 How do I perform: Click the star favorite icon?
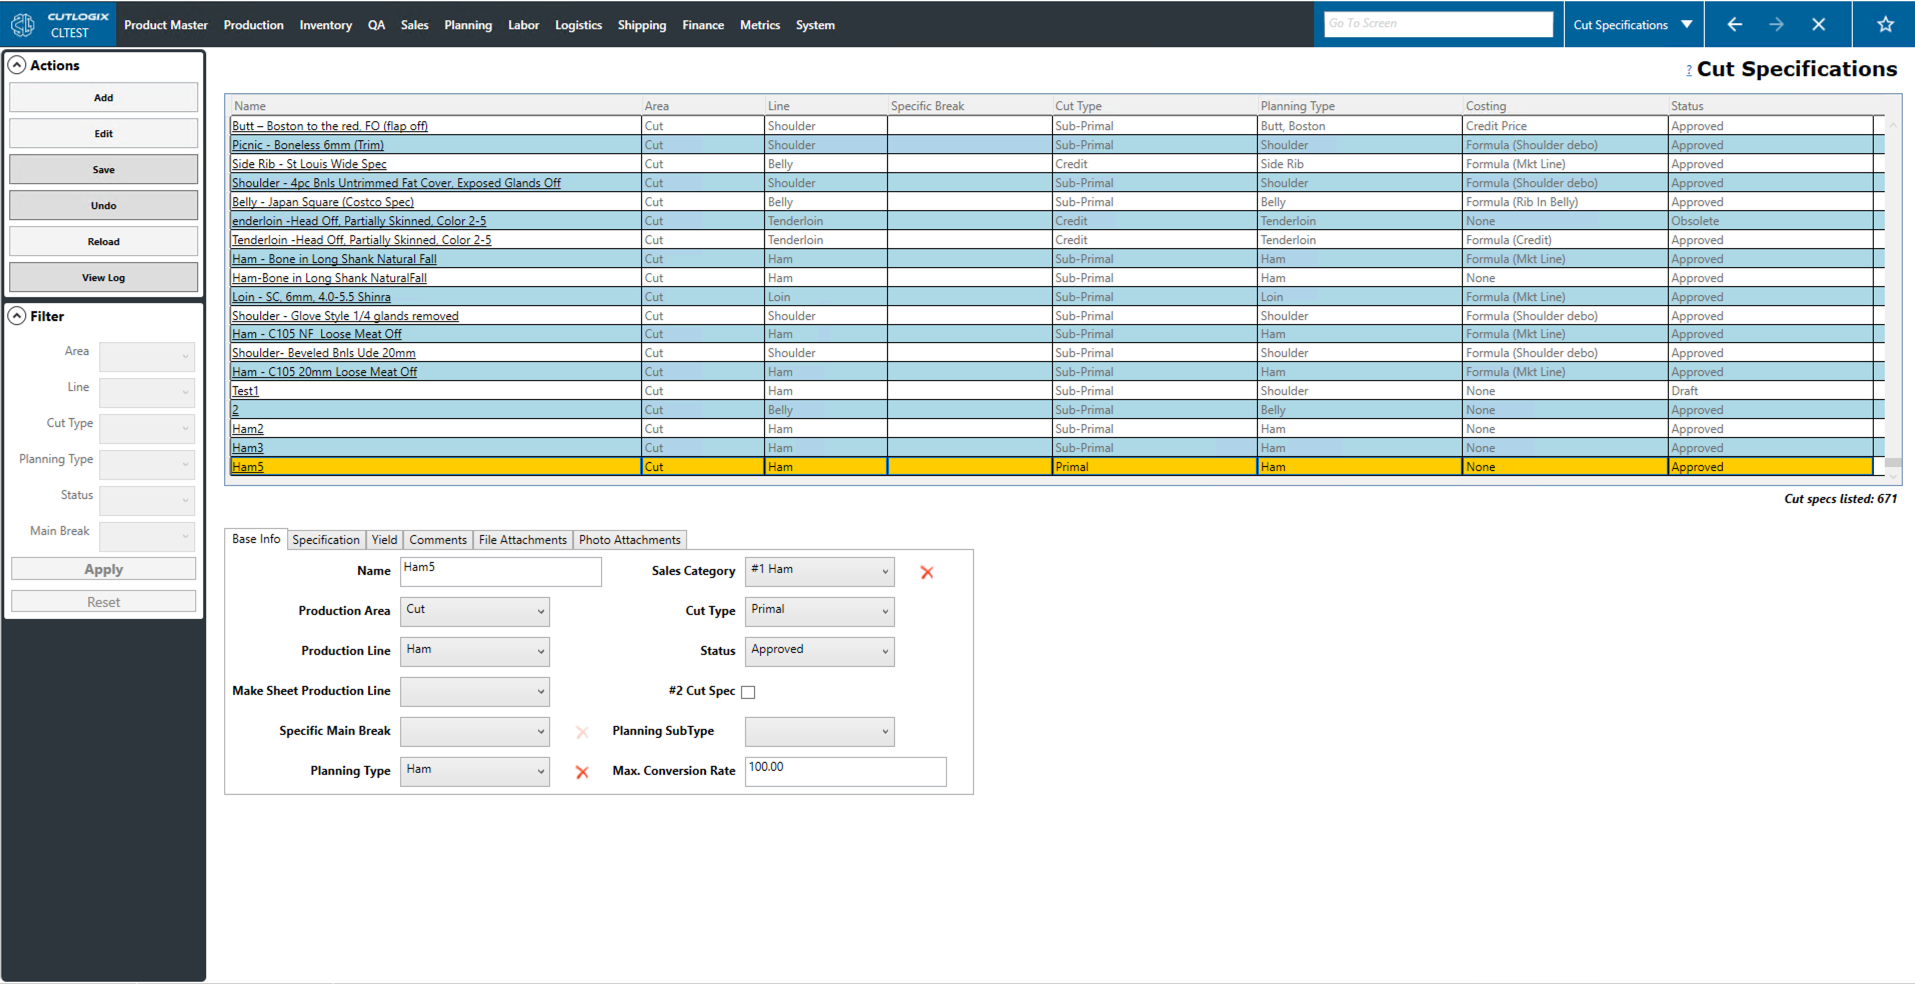pyautogui.click(x=1885, y=25)
